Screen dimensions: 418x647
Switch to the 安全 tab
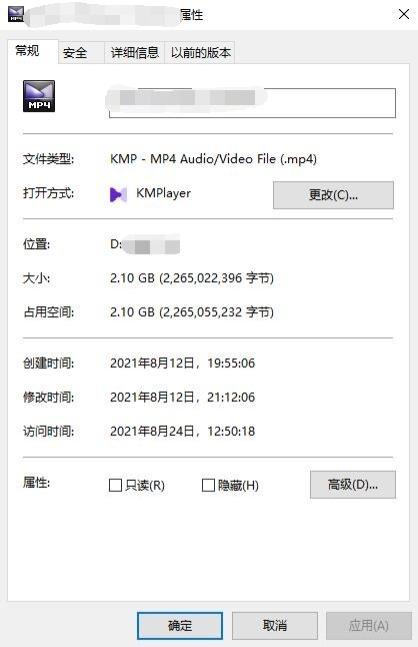click(81, 53)
